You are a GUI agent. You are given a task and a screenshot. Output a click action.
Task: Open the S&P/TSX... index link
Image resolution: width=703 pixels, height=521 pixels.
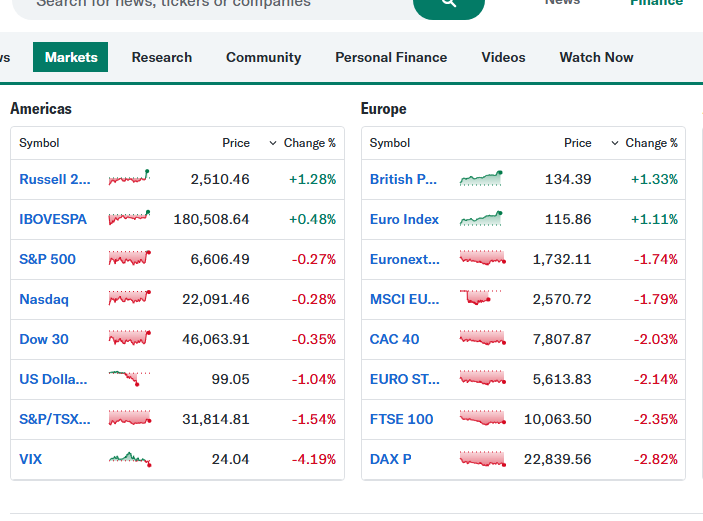(x=55, y=419)
